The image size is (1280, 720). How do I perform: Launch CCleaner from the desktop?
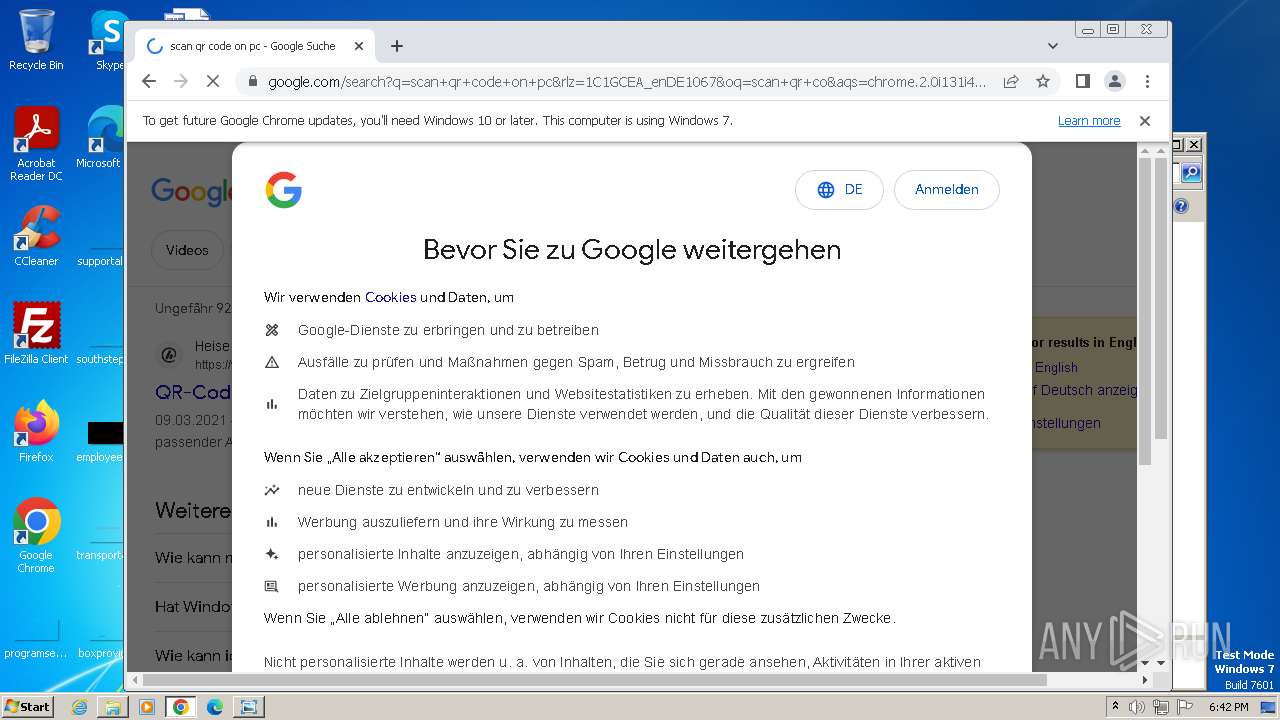pos(36,236)
